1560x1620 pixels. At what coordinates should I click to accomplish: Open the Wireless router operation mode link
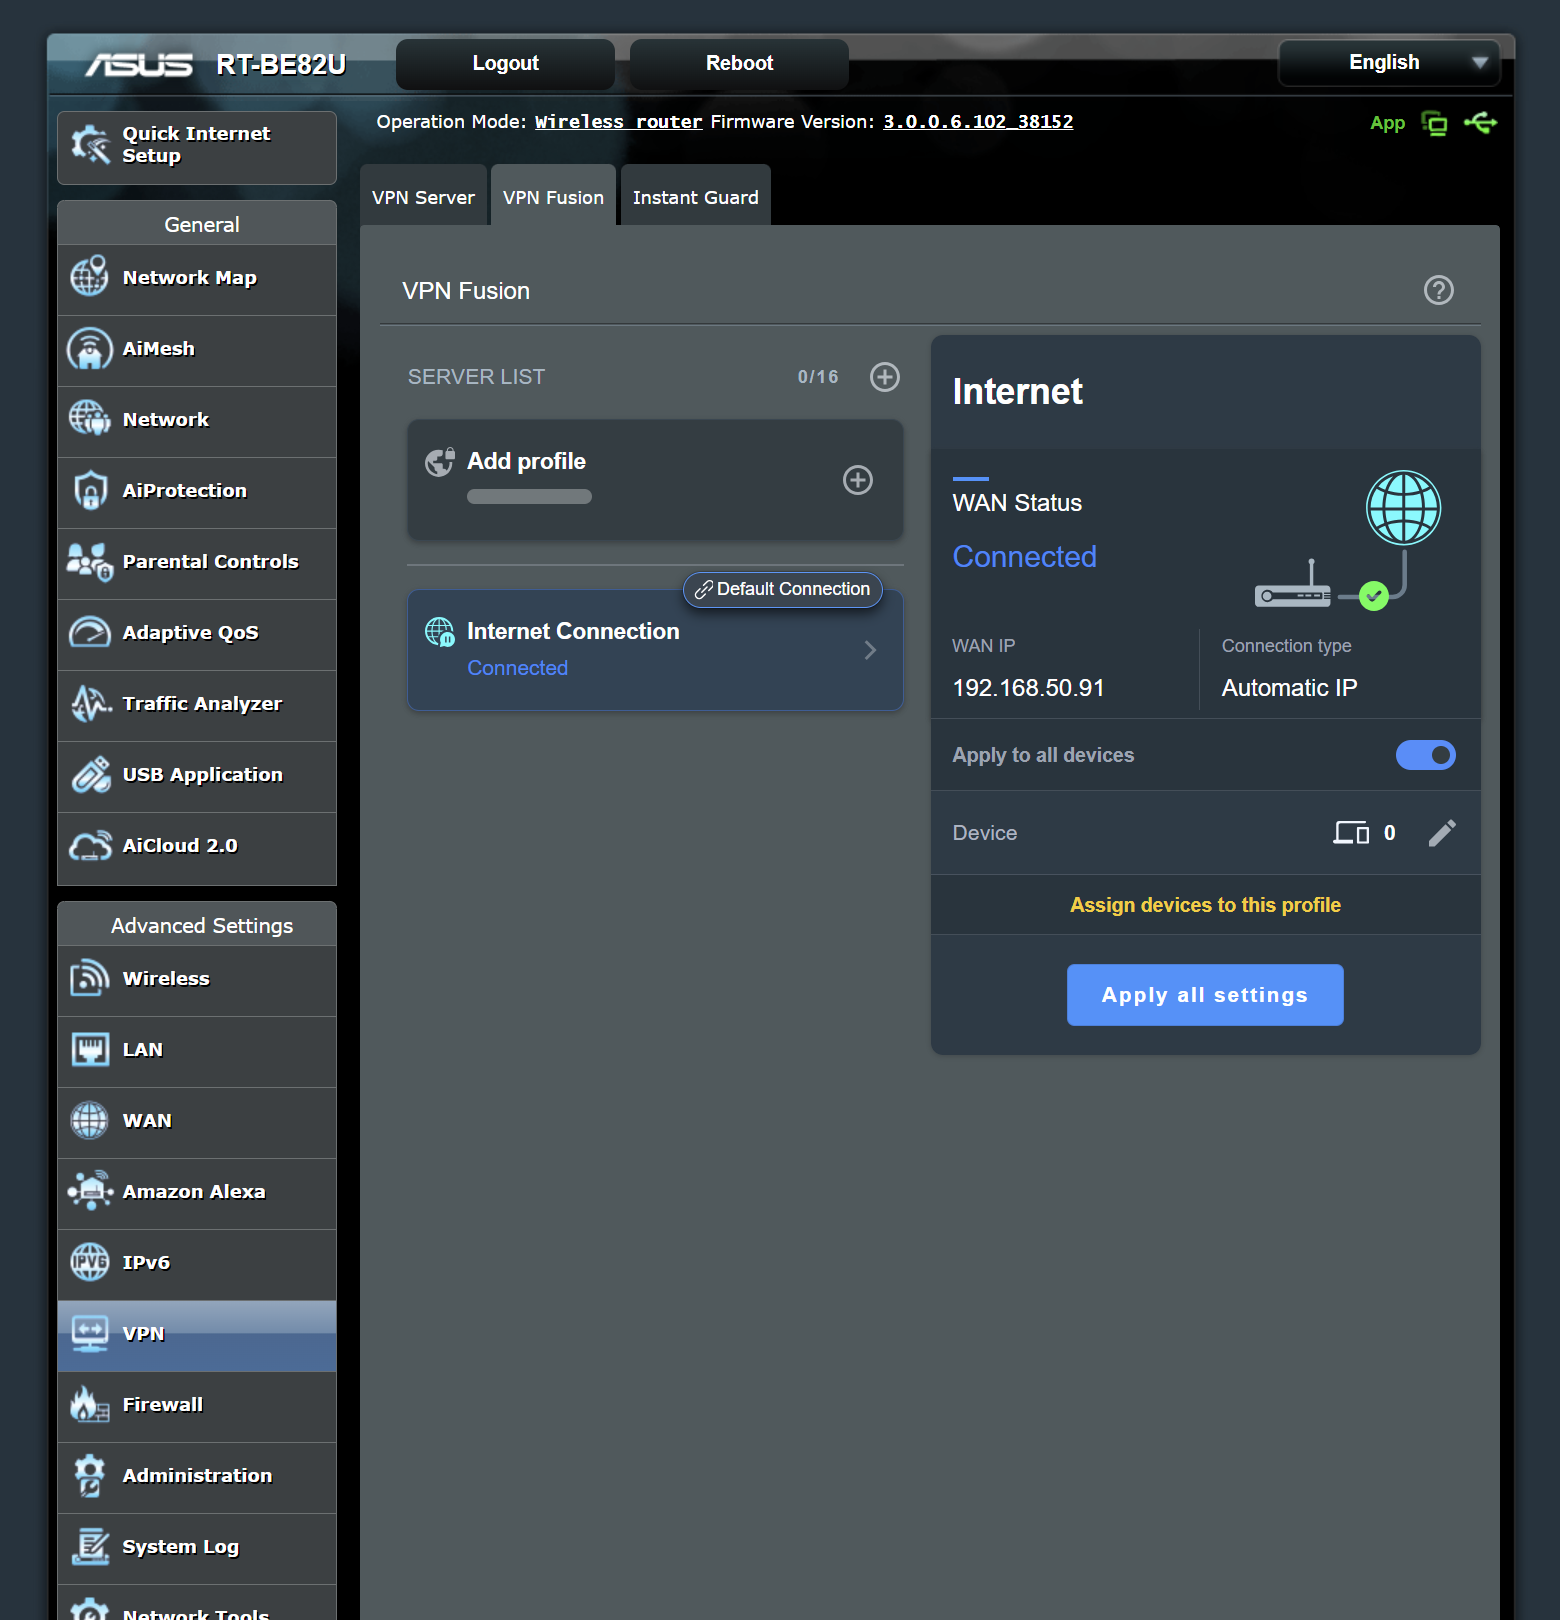[619, 122]
